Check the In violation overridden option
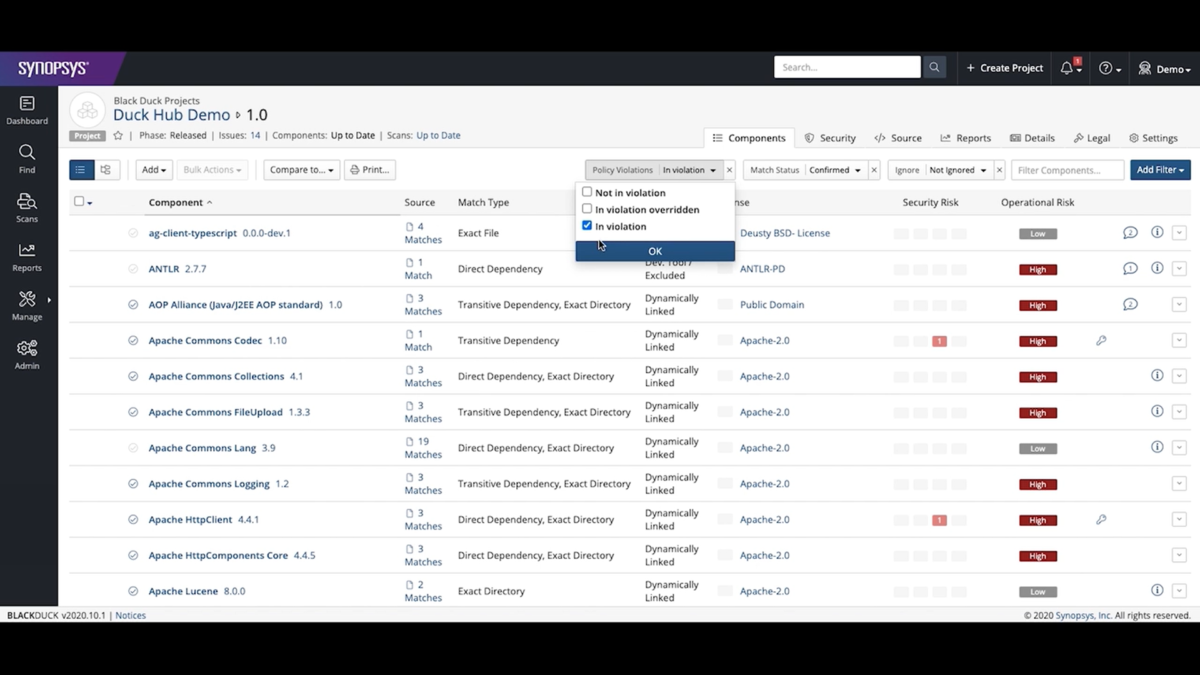 587,209
